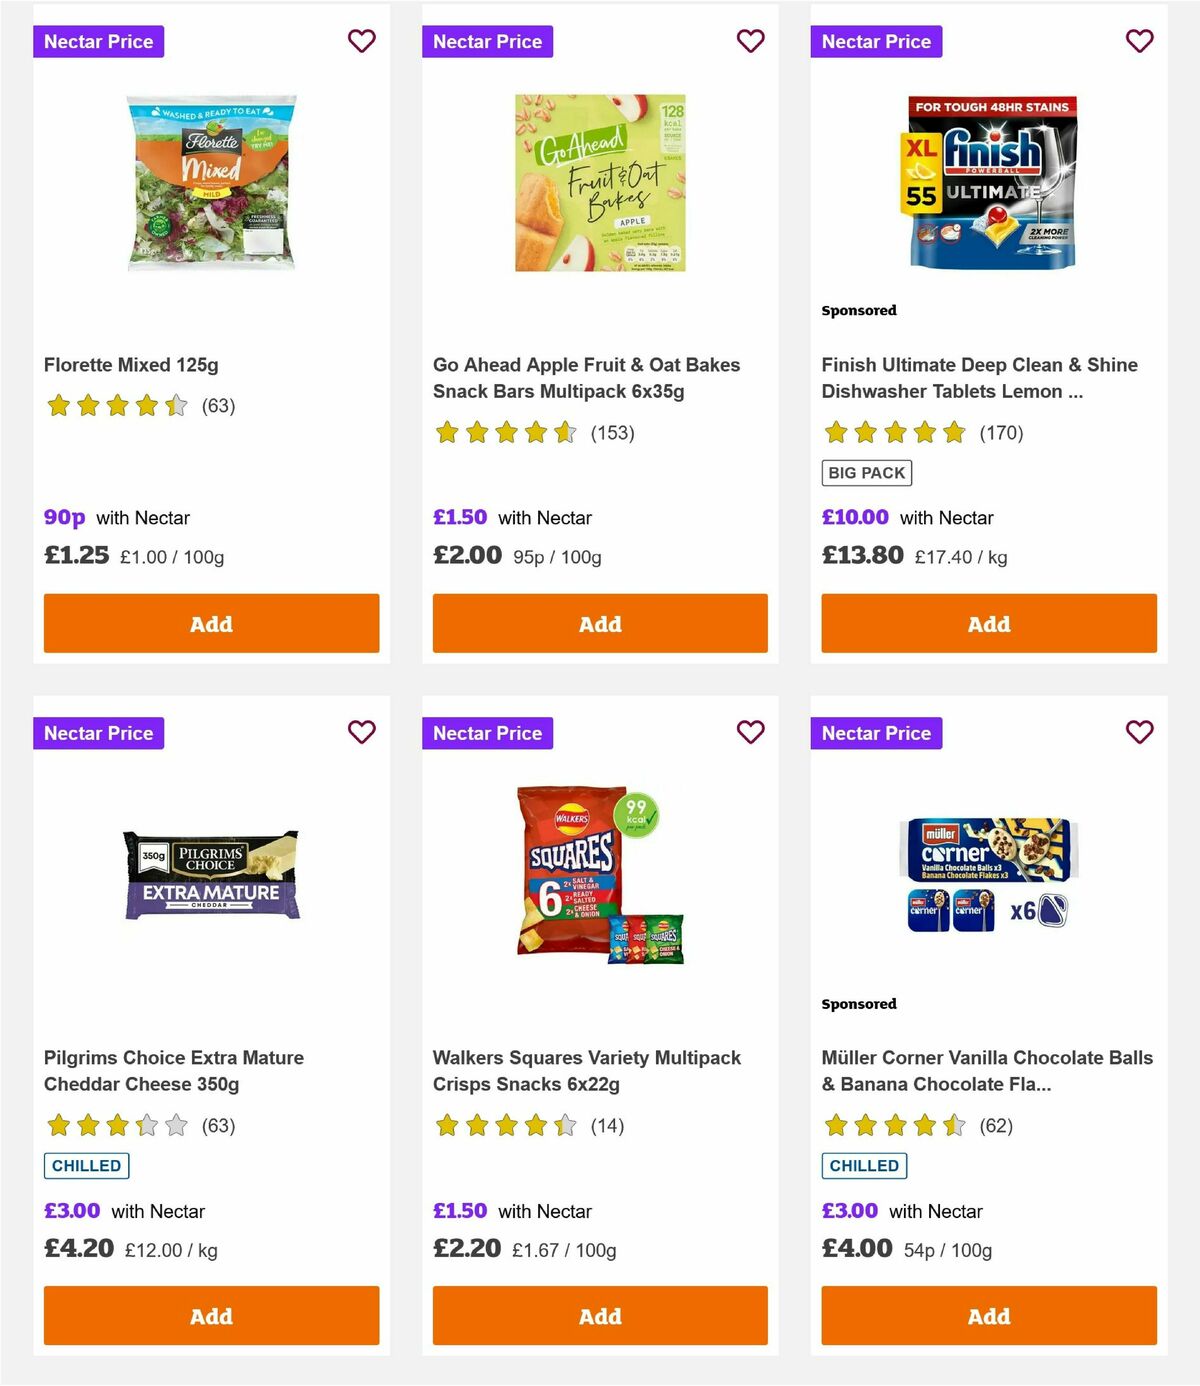Click the heart on Müller Corner product
This screenshot has width=1200, height=1386.
(x=1139, y=733)
